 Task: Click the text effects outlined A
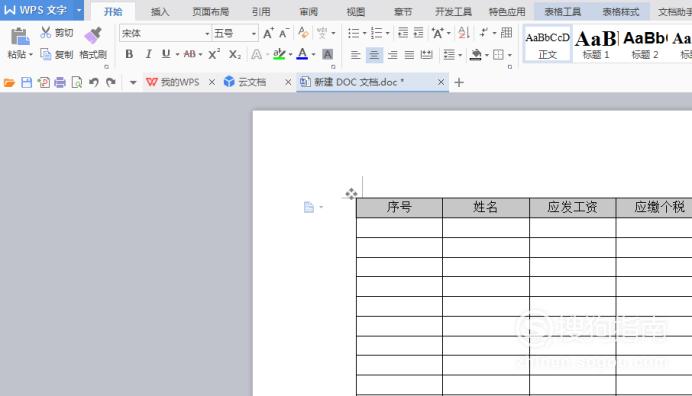(256, 54)
